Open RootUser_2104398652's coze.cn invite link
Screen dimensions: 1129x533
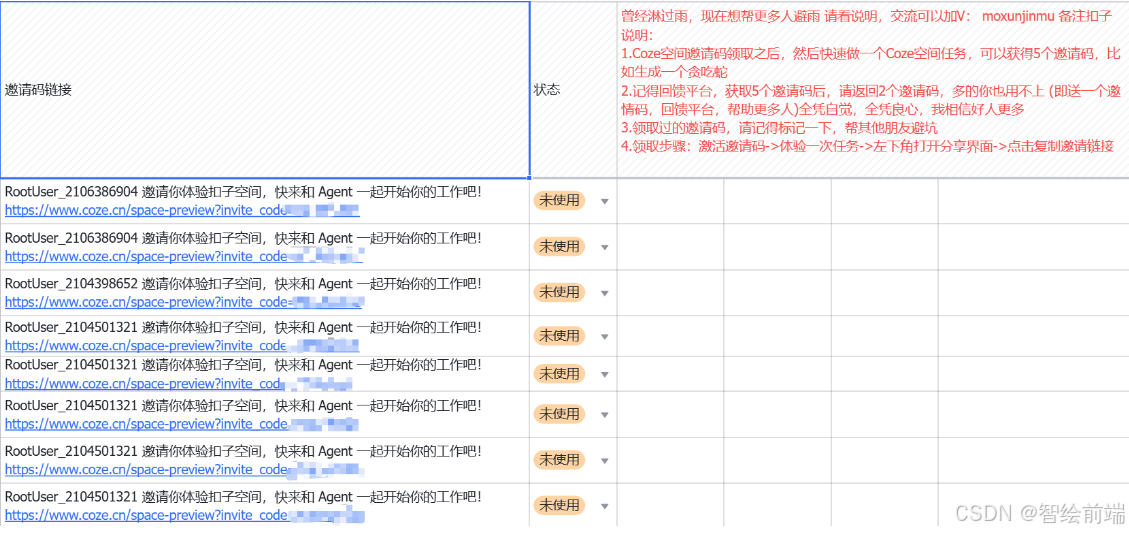point(184,302)
